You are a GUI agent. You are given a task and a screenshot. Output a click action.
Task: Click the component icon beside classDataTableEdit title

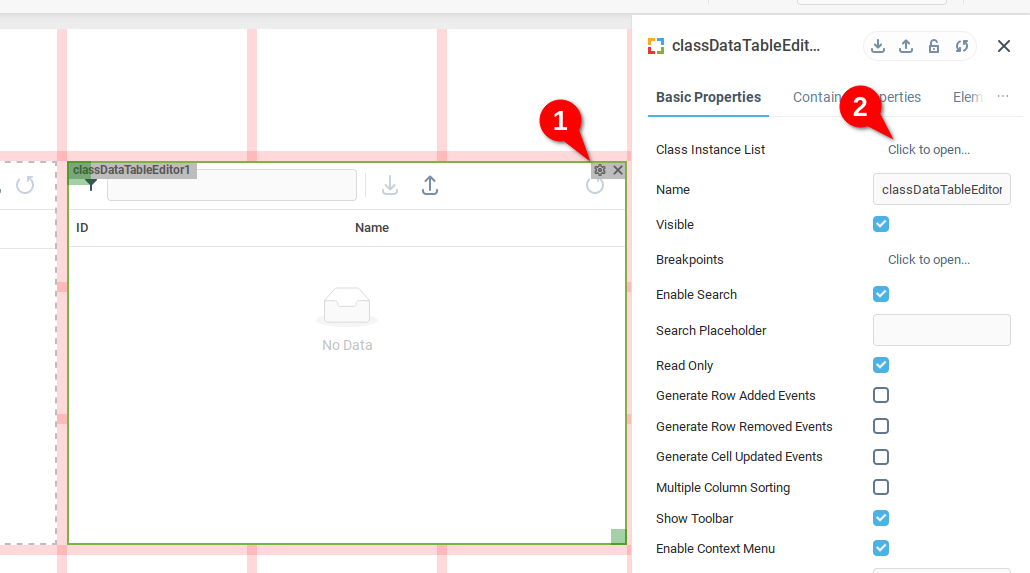pos(656,46)
